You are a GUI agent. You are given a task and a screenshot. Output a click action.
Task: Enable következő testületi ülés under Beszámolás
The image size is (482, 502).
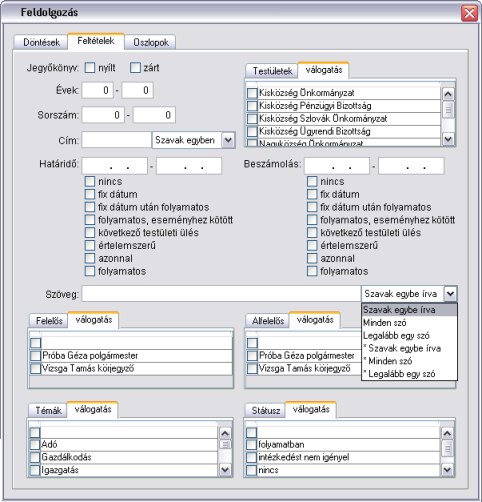pyautogui.click(x=312, y=233)
